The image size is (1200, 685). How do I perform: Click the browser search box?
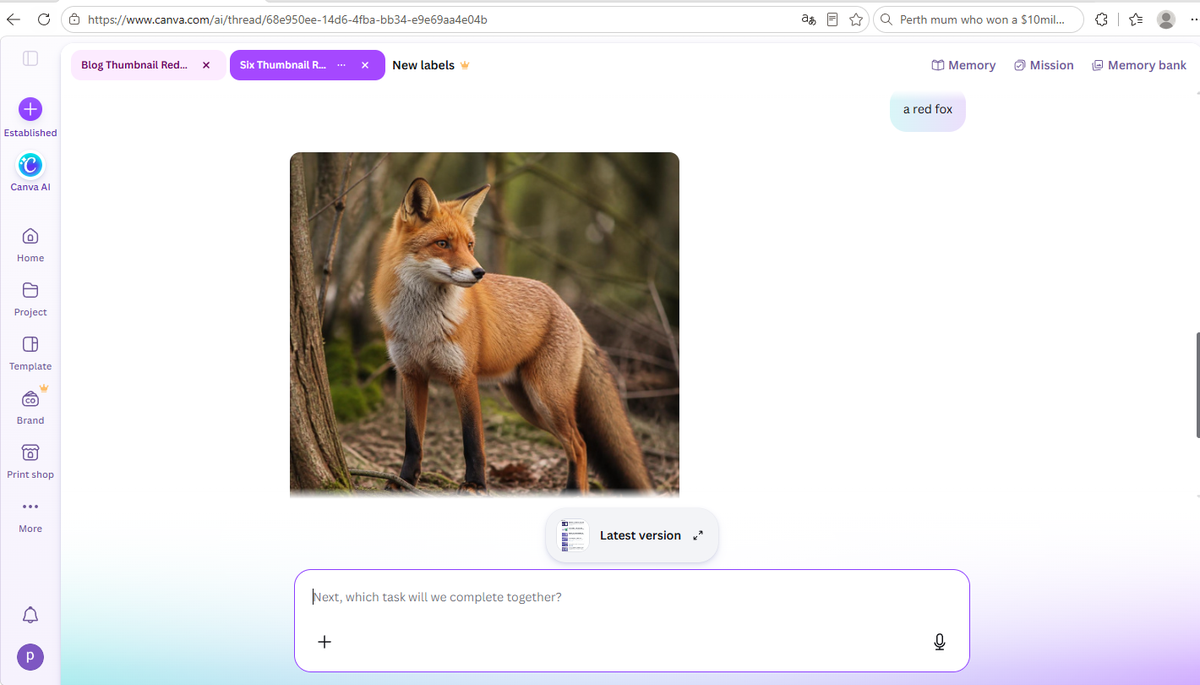click(x=978, y=20)
